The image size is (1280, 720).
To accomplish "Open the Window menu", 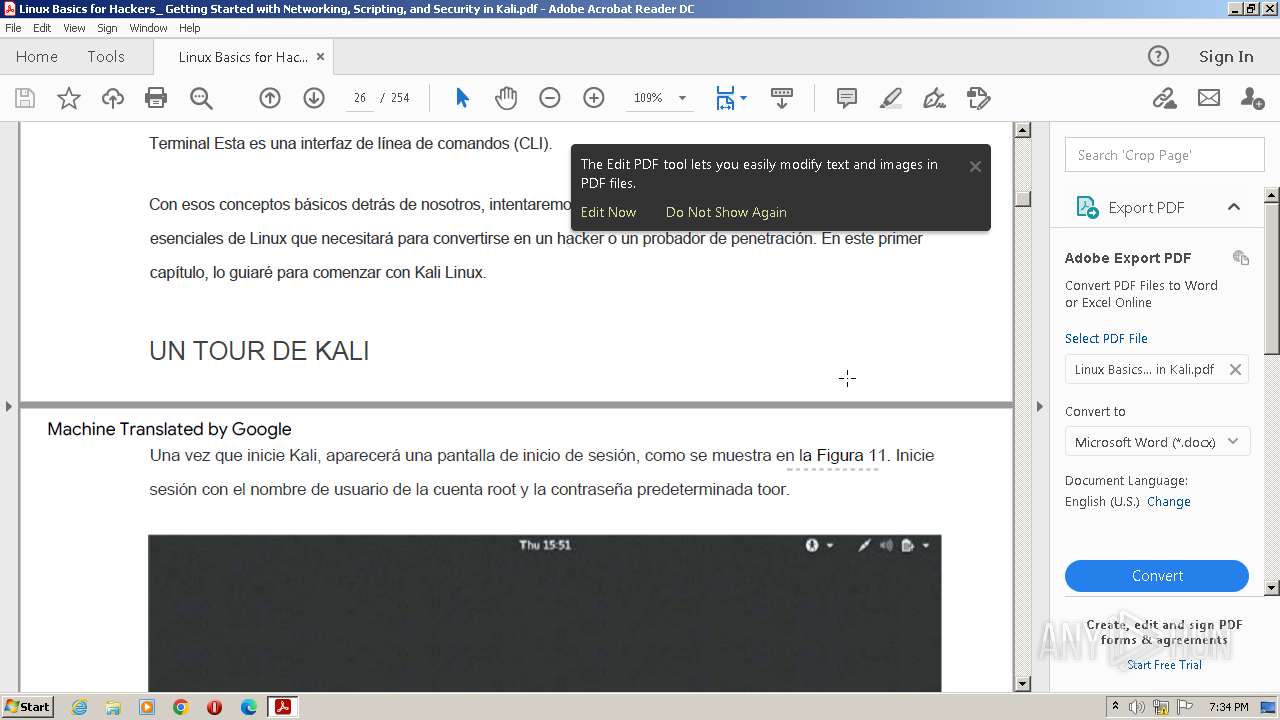I will tap(148, 28).
